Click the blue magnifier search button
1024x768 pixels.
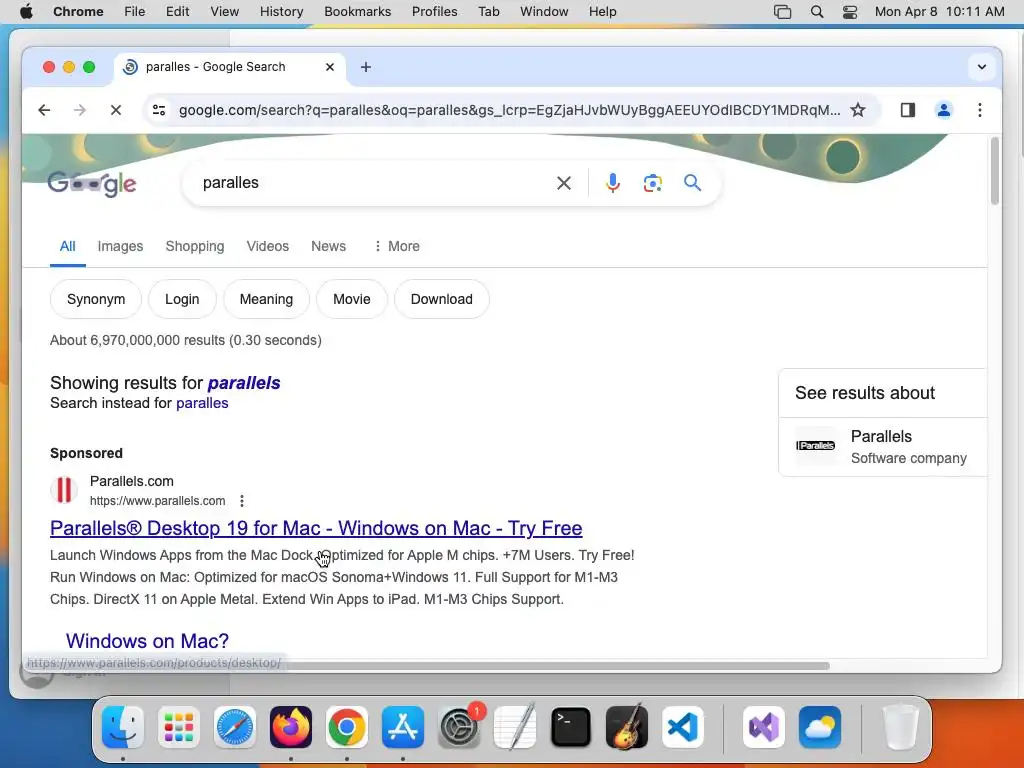coord(692,183)
